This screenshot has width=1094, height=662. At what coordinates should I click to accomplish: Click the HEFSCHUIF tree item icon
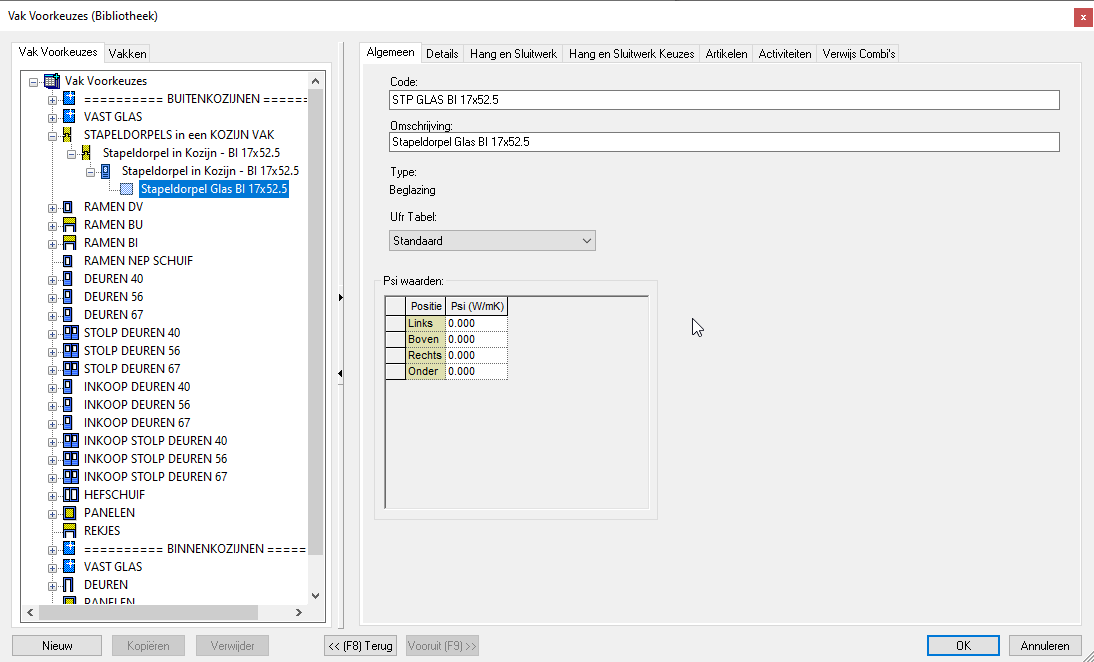tap(70, 495)
